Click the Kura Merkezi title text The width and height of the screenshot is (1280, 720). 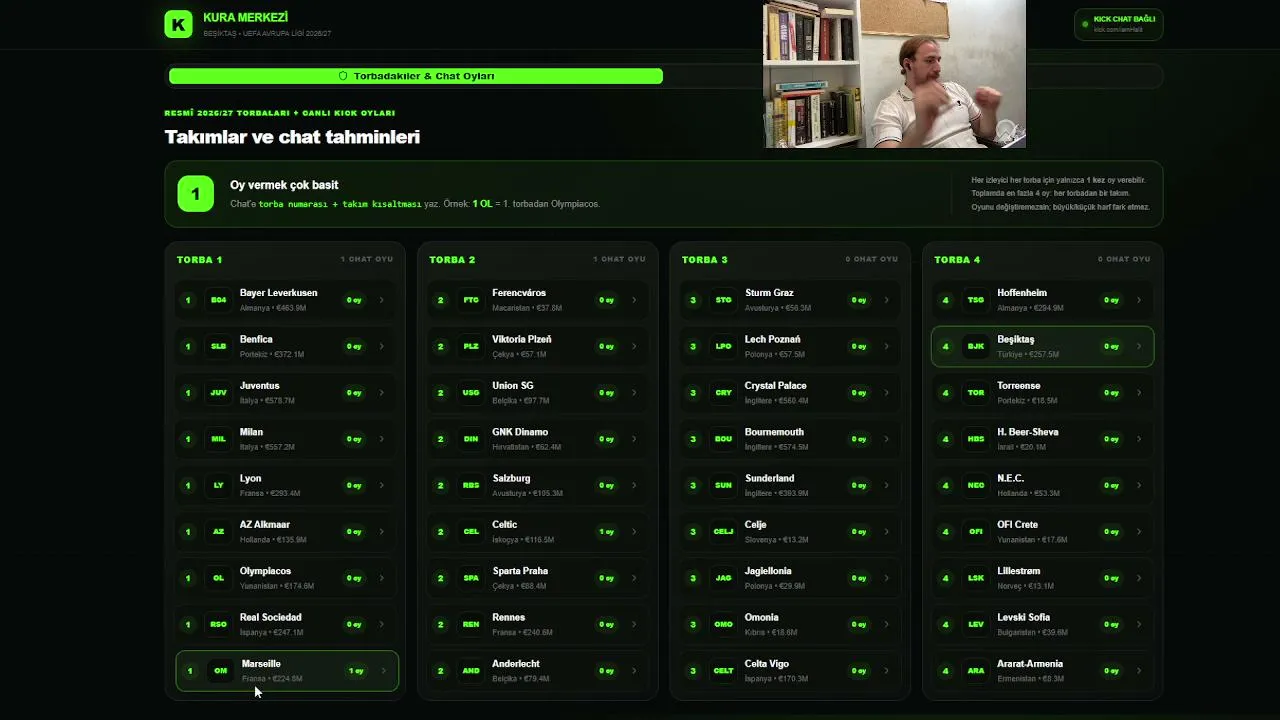point(245,18)
